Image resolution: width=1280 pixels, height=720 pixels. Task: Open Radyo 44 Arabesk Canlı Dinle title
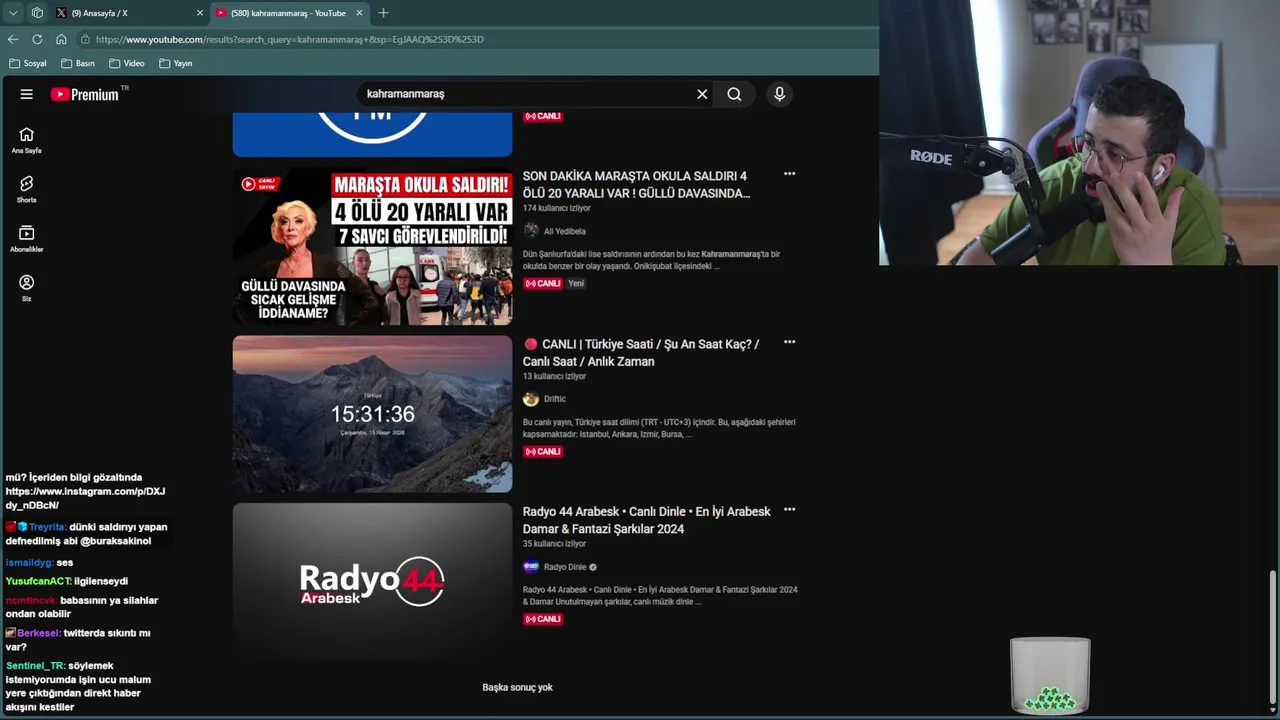pos(646,520)
